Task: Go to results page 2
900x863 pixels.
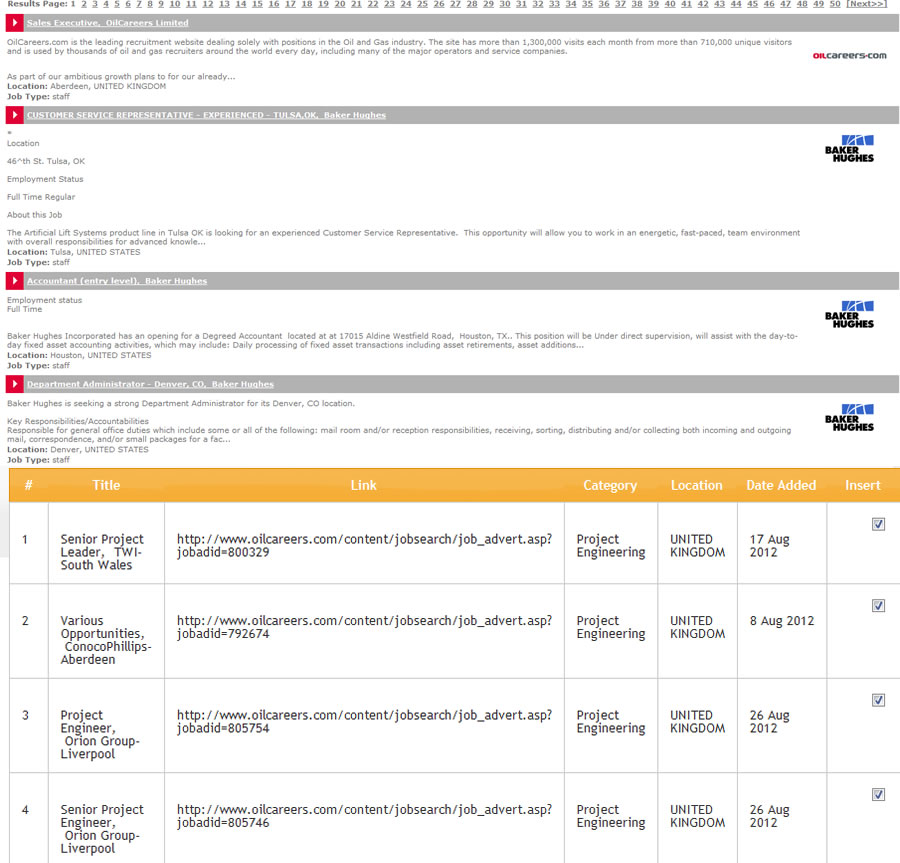Action: click(84, 4)
